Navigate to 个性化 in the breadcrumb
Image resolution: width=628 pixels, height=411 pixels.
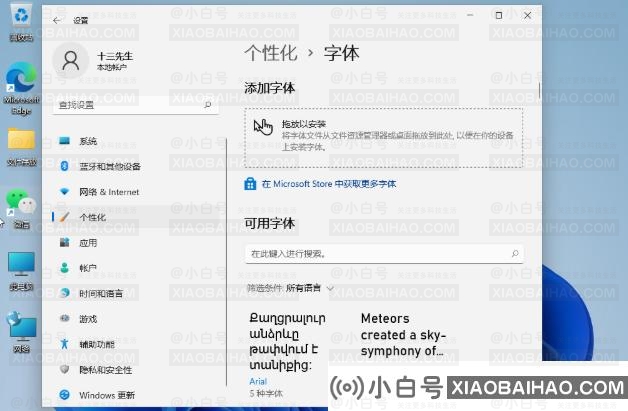coord(271,54)
